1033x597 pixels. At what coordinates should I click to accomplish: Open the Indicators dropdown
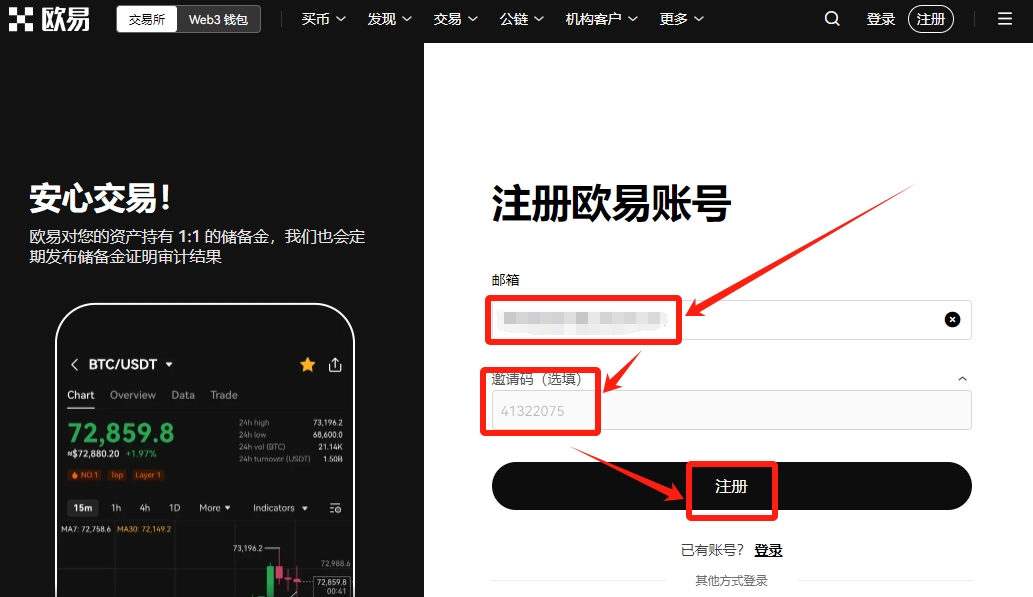[x=281, y=508]
